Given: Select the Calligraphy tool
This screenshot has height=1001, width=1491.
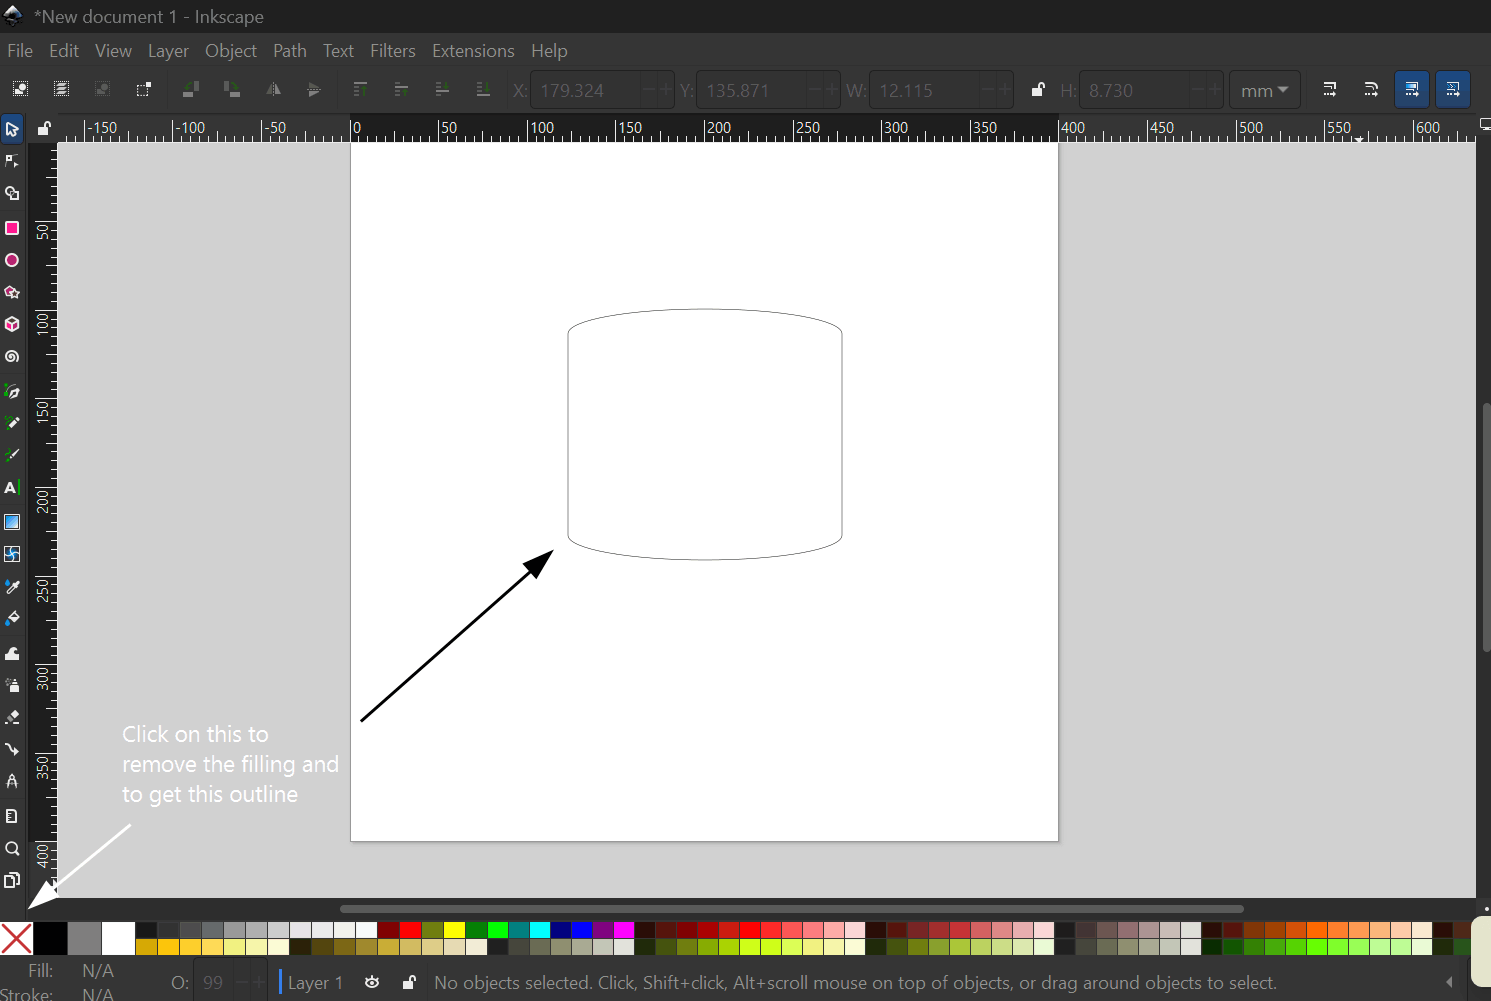Looking at the screenshot, I should tap(12, 455).
